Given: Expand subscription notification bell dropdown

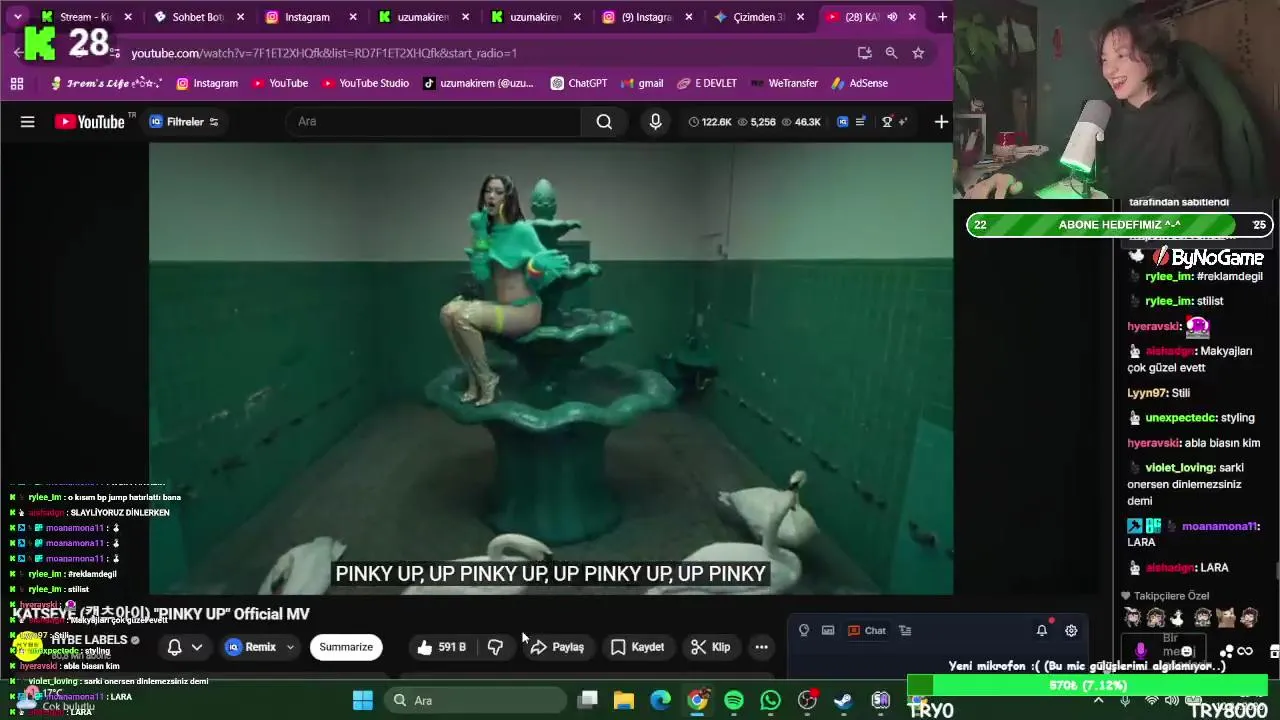Looking at the screenshot, I should coord(184,647).
